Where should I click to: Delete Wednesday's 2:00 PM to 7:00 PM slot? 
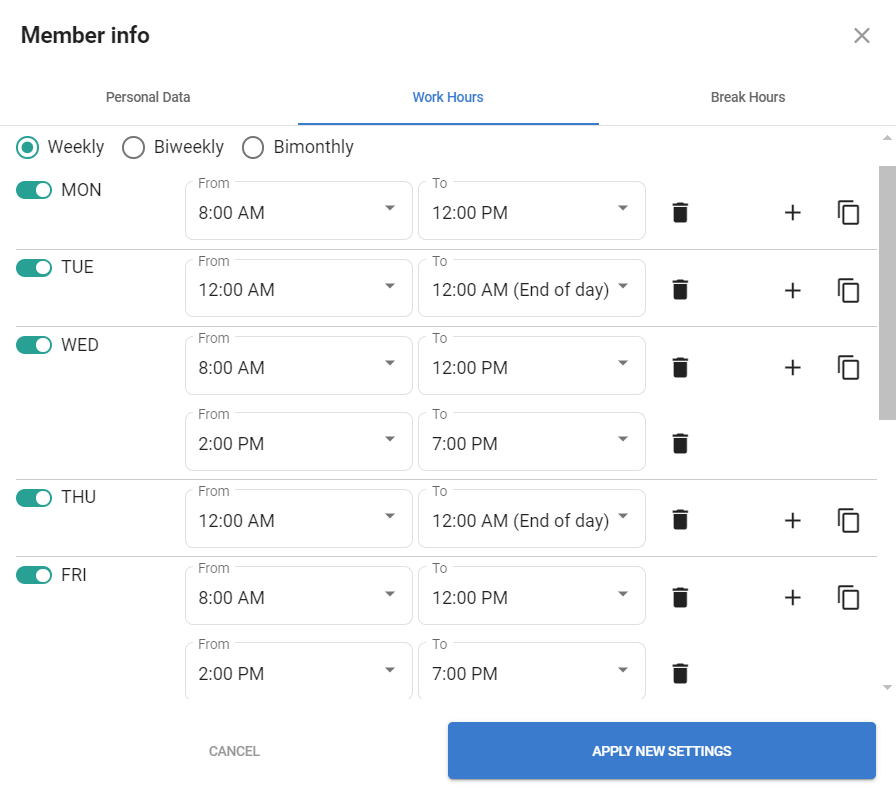680,443
